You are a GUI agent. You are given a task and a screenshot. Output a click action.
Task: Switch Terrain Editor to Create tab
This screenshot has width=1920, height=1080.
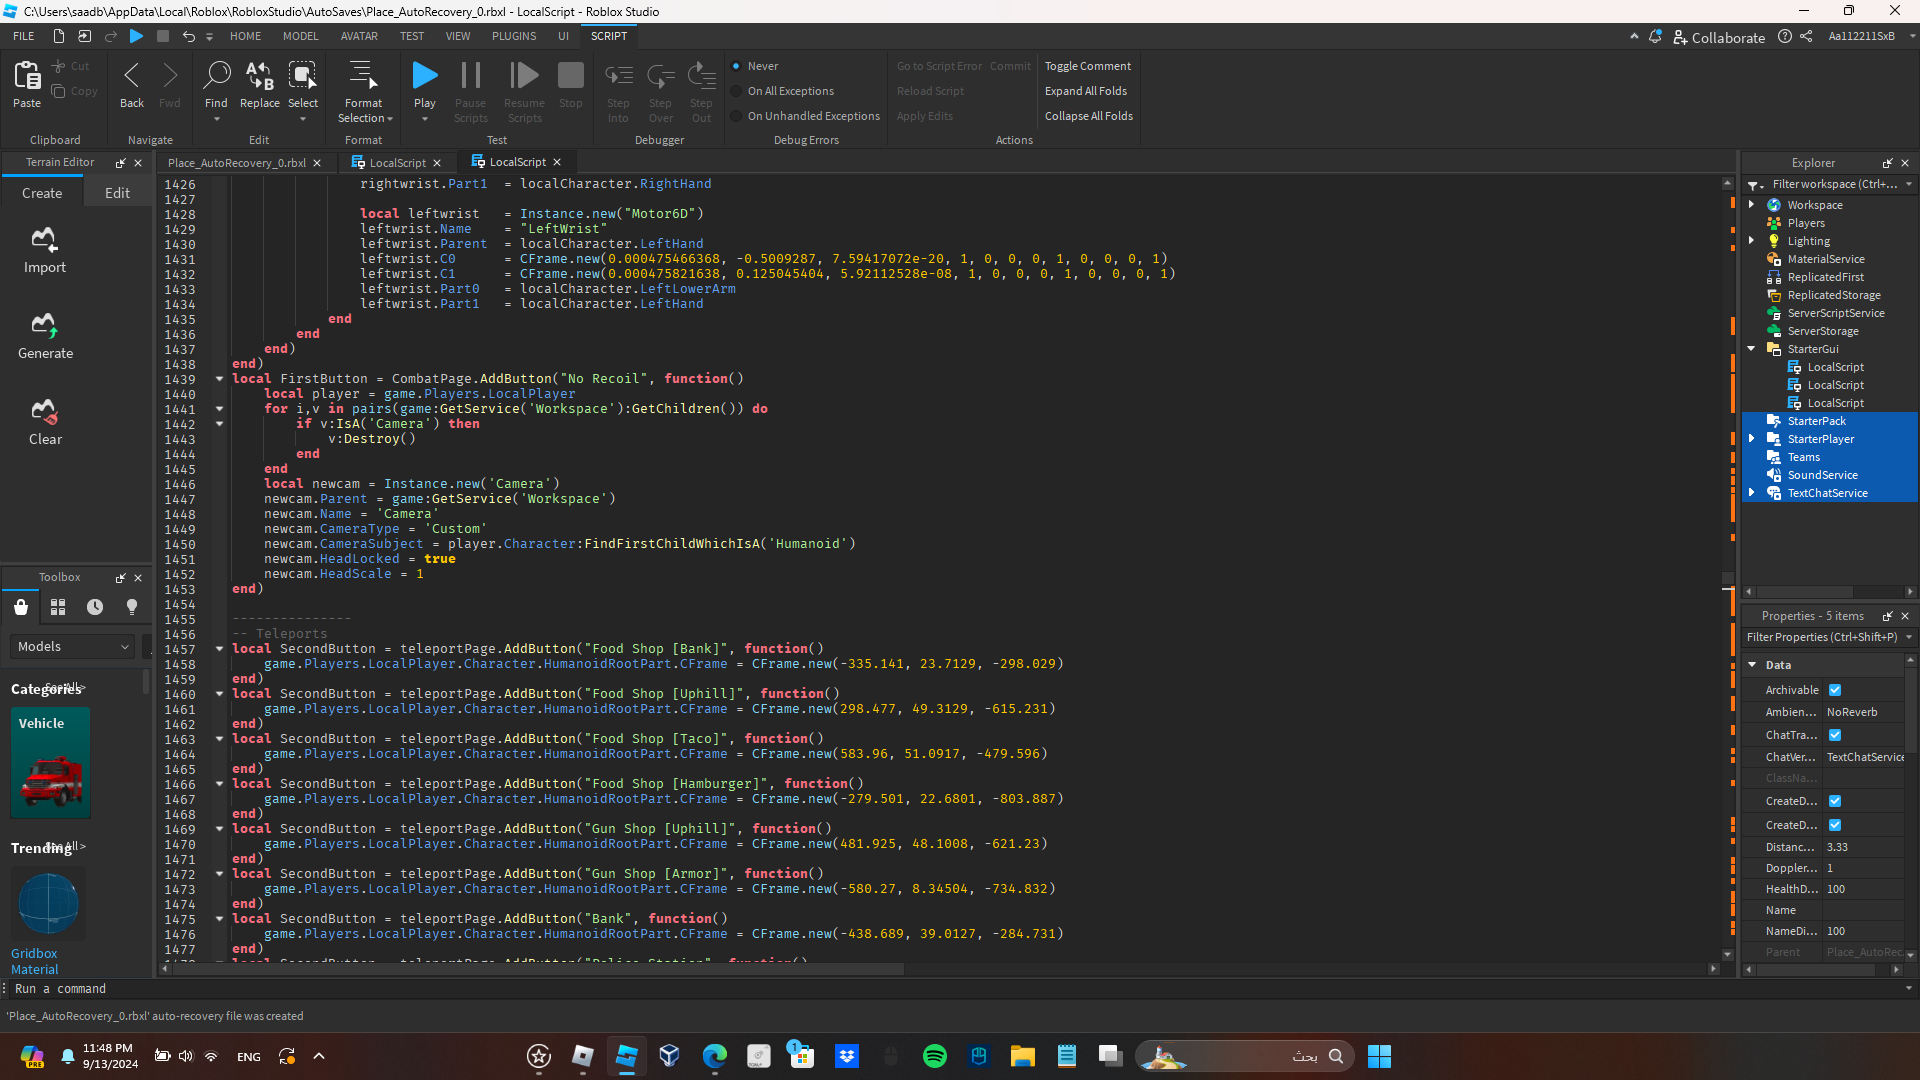[42, 193]
